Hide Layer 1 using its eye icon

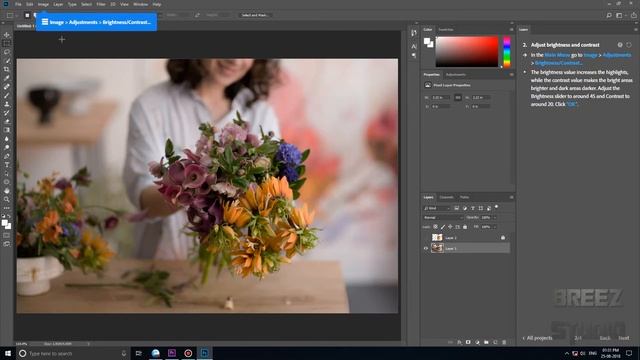(x=426, y=248)
